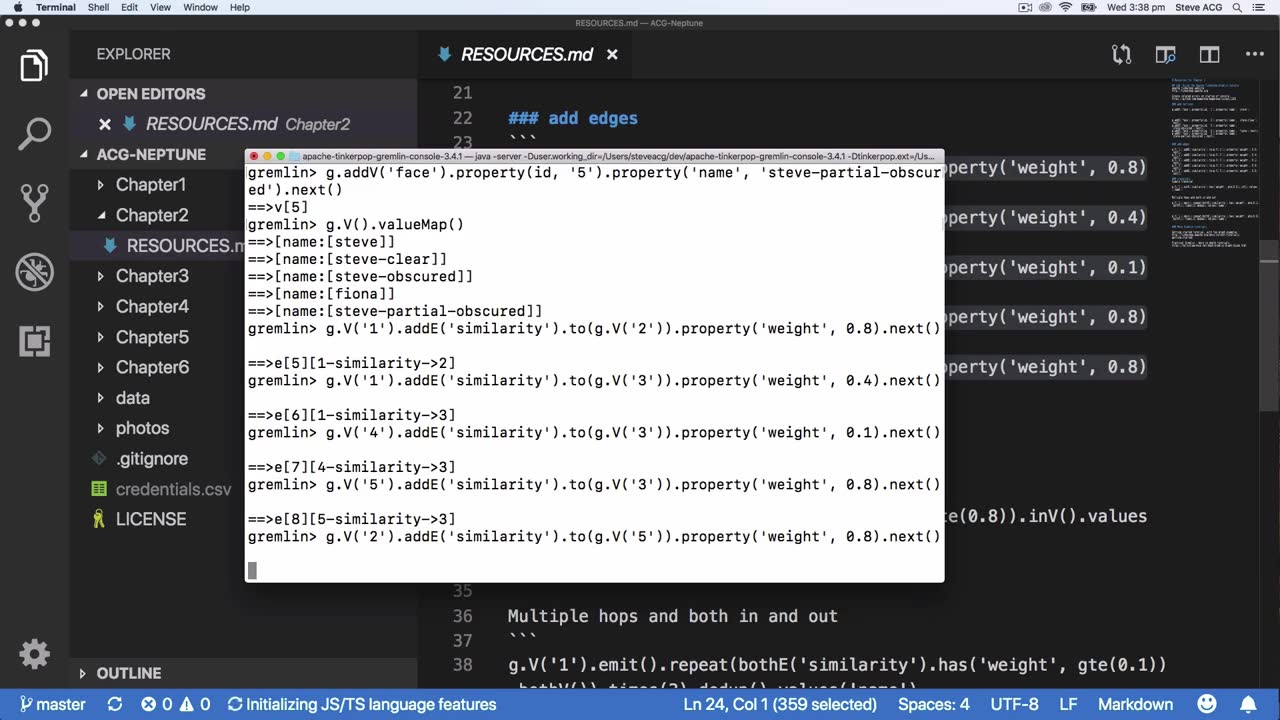Click the Open Changes compare icon
Image resolution: width=1280 pixels, height=720 pixels.
tap(1122, 55)
